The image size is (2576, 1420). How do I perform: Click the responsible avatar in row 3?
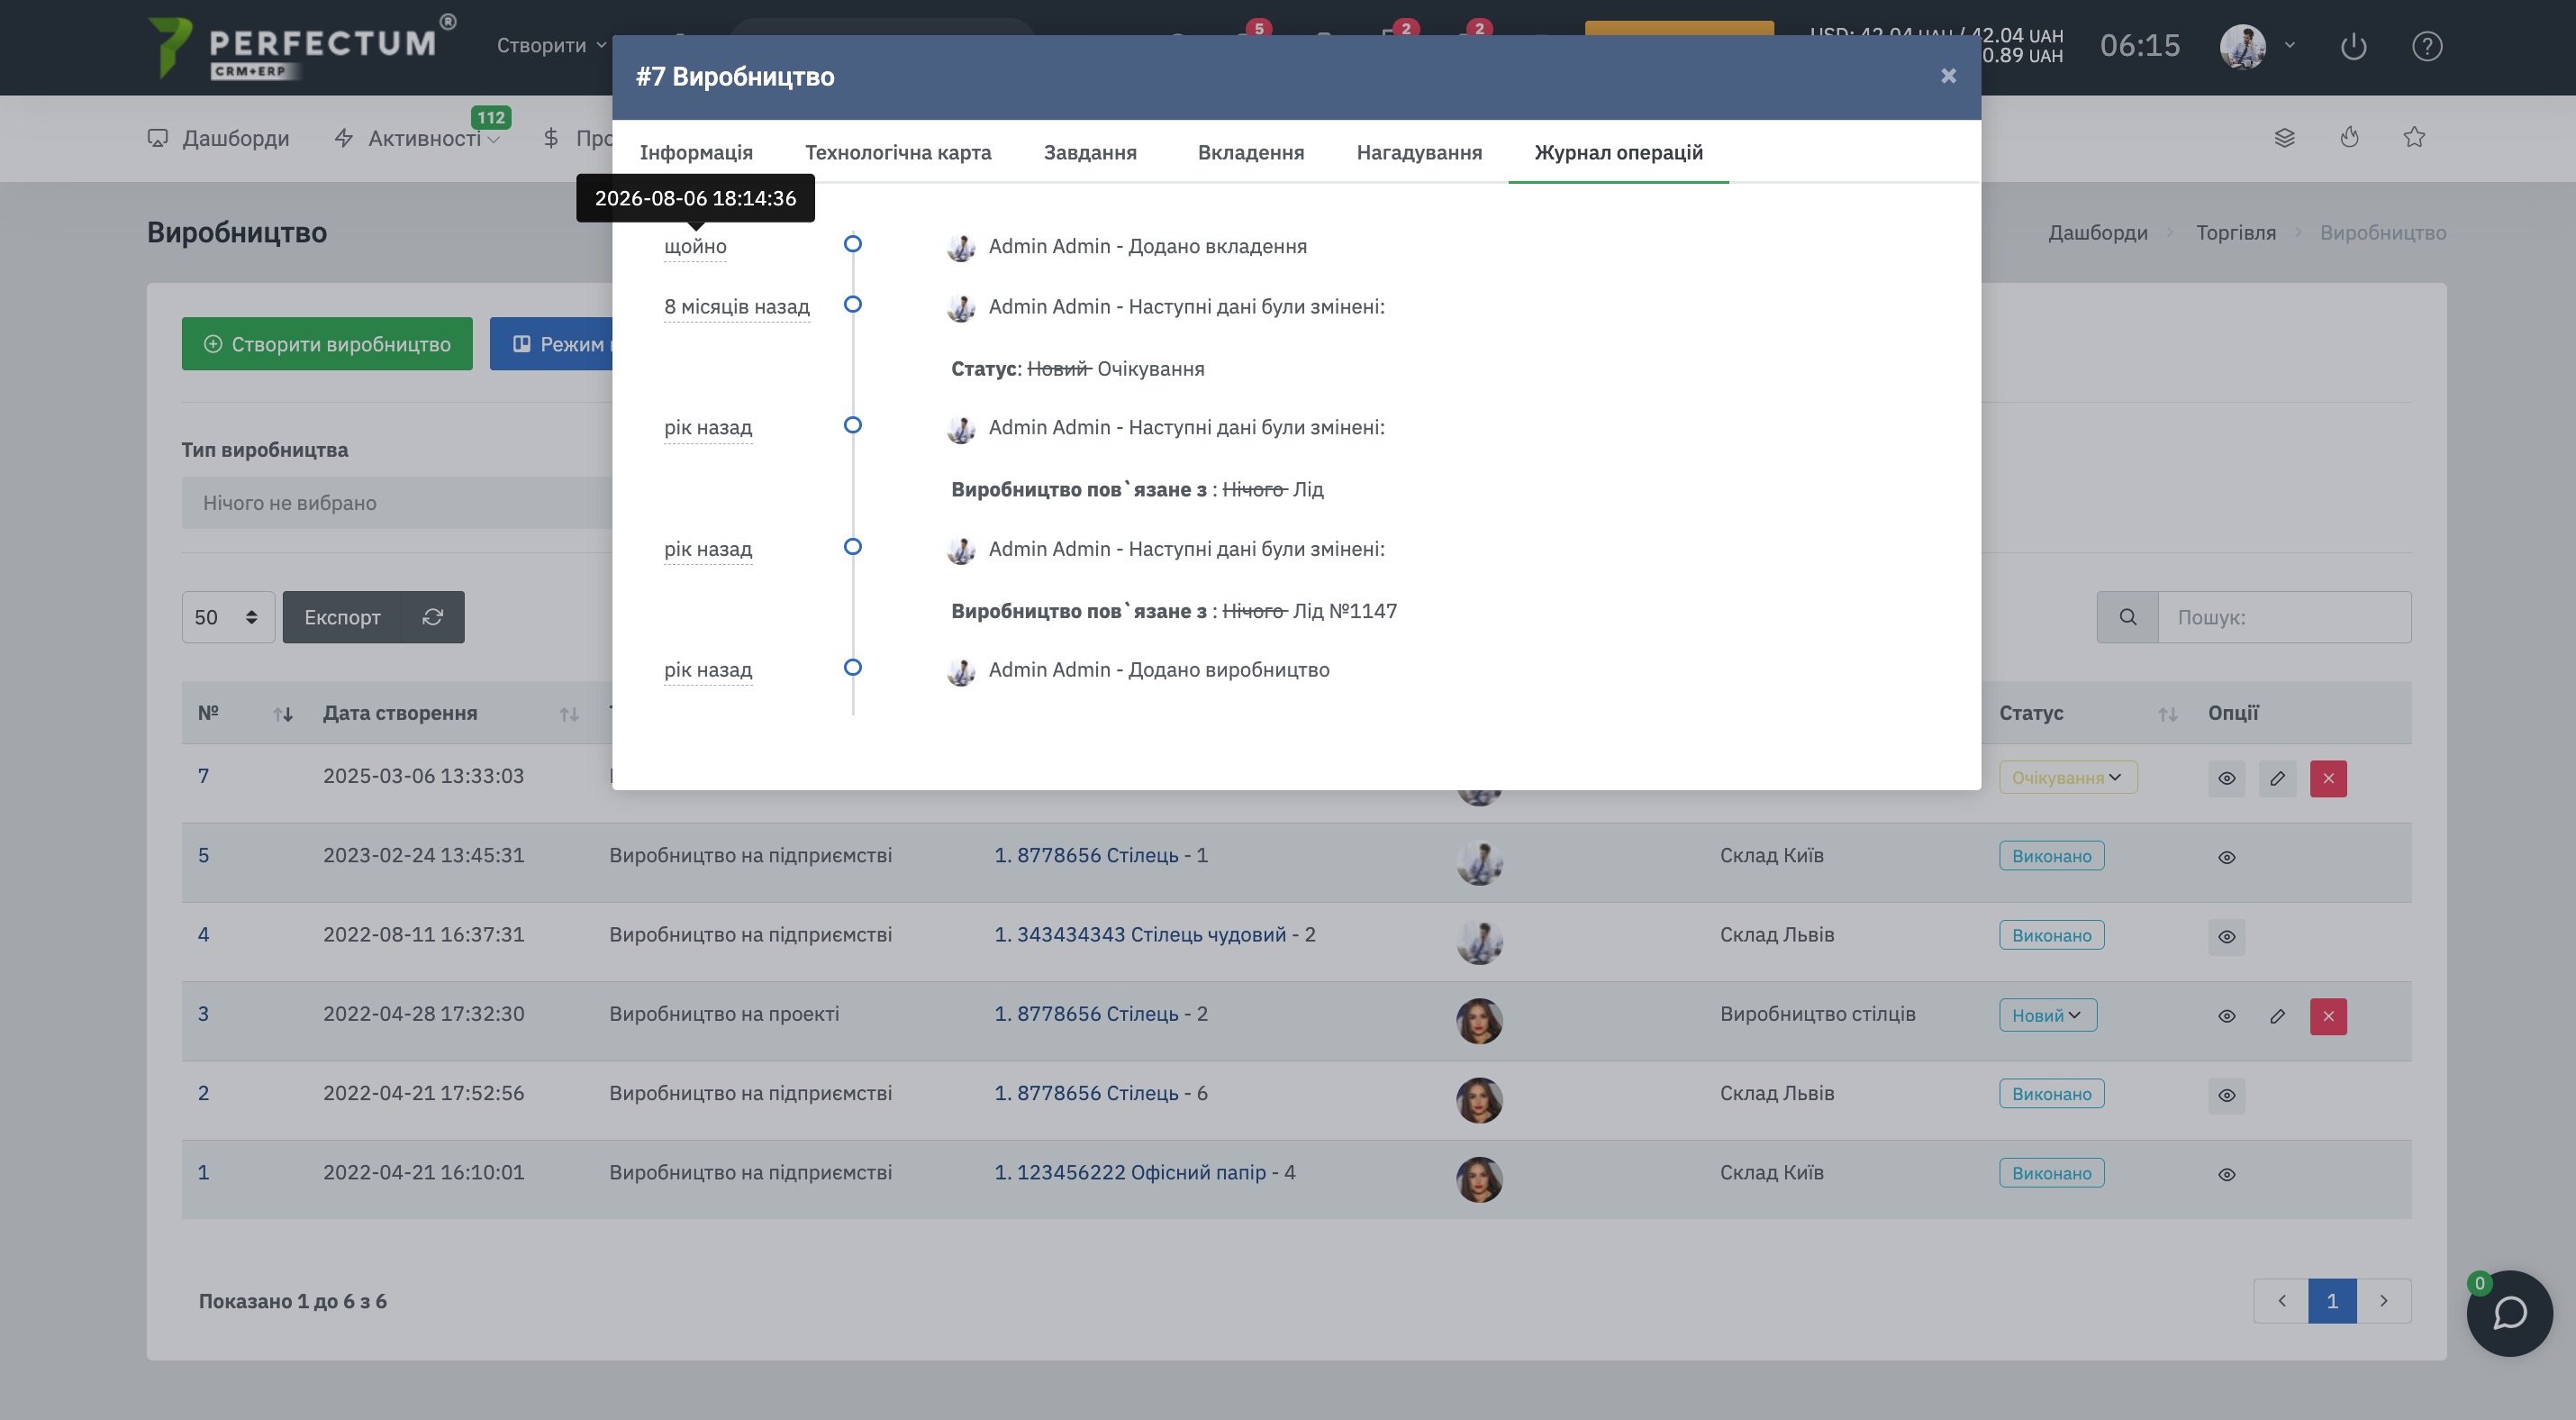pos(1479,1021)
